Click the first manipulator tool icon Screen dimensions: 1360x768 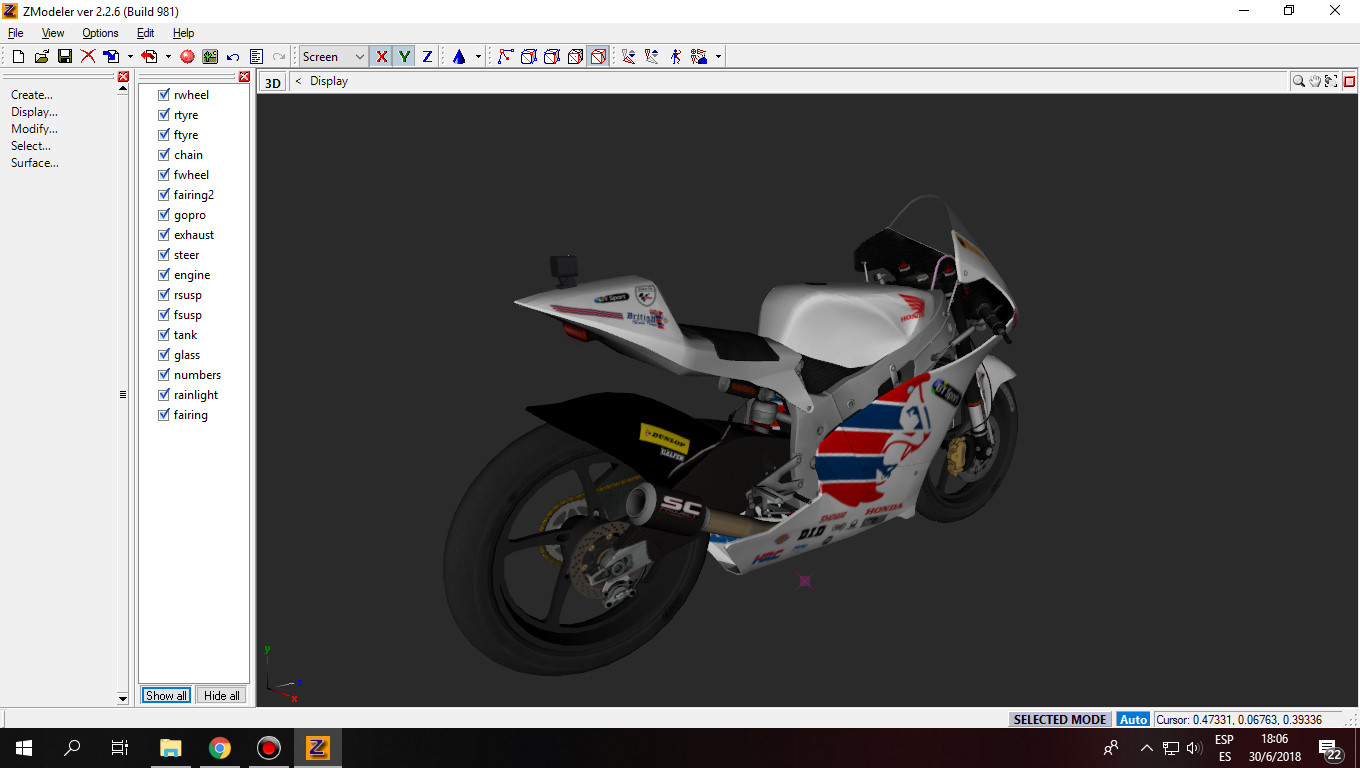pos(629,57)
